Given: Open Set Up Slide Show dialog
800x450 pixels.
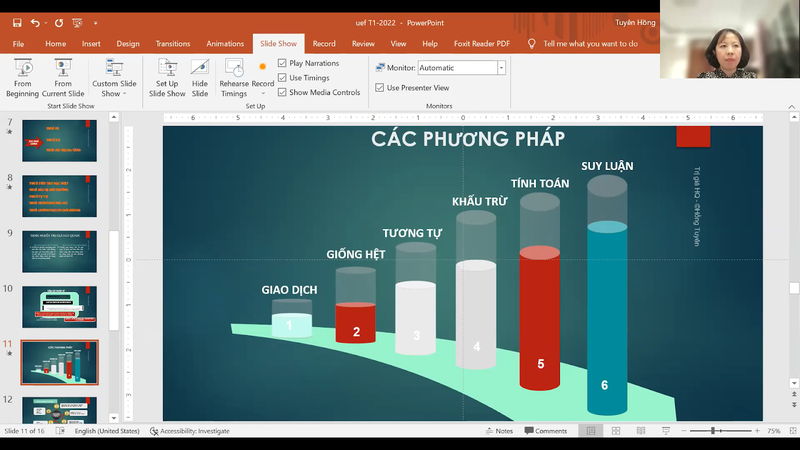Looking at the screenshot, I should point(167,76).
